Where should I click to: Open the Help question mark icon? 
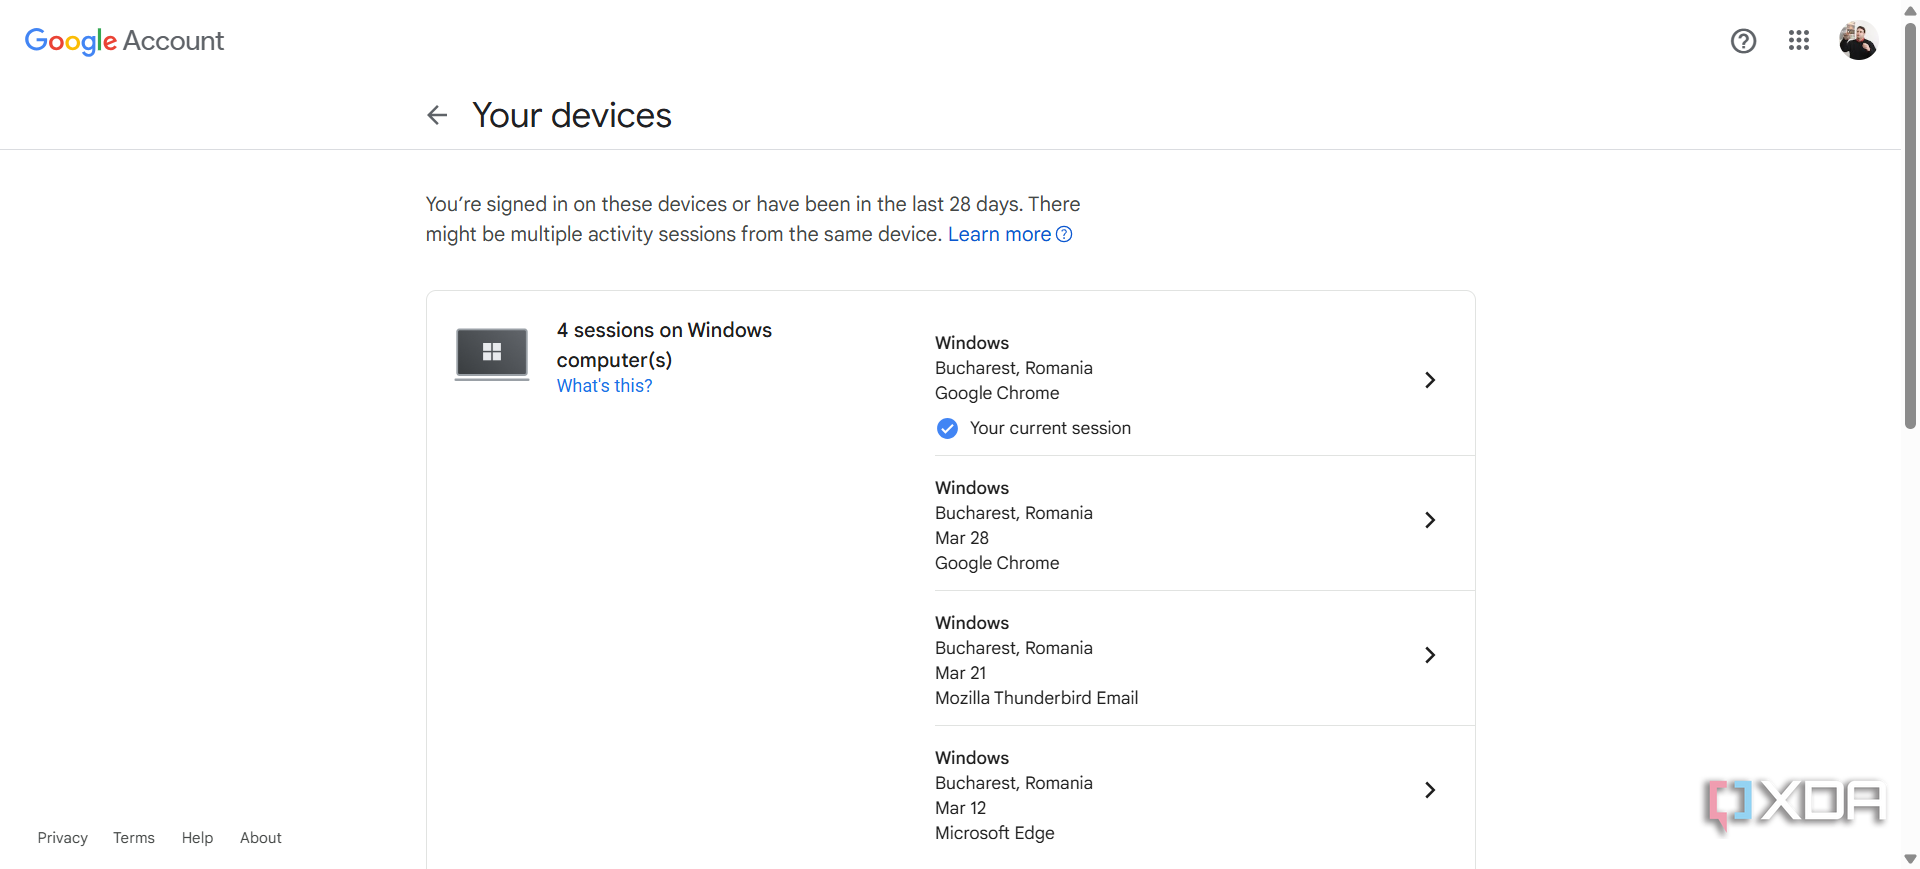click(x=1743, y=41)
